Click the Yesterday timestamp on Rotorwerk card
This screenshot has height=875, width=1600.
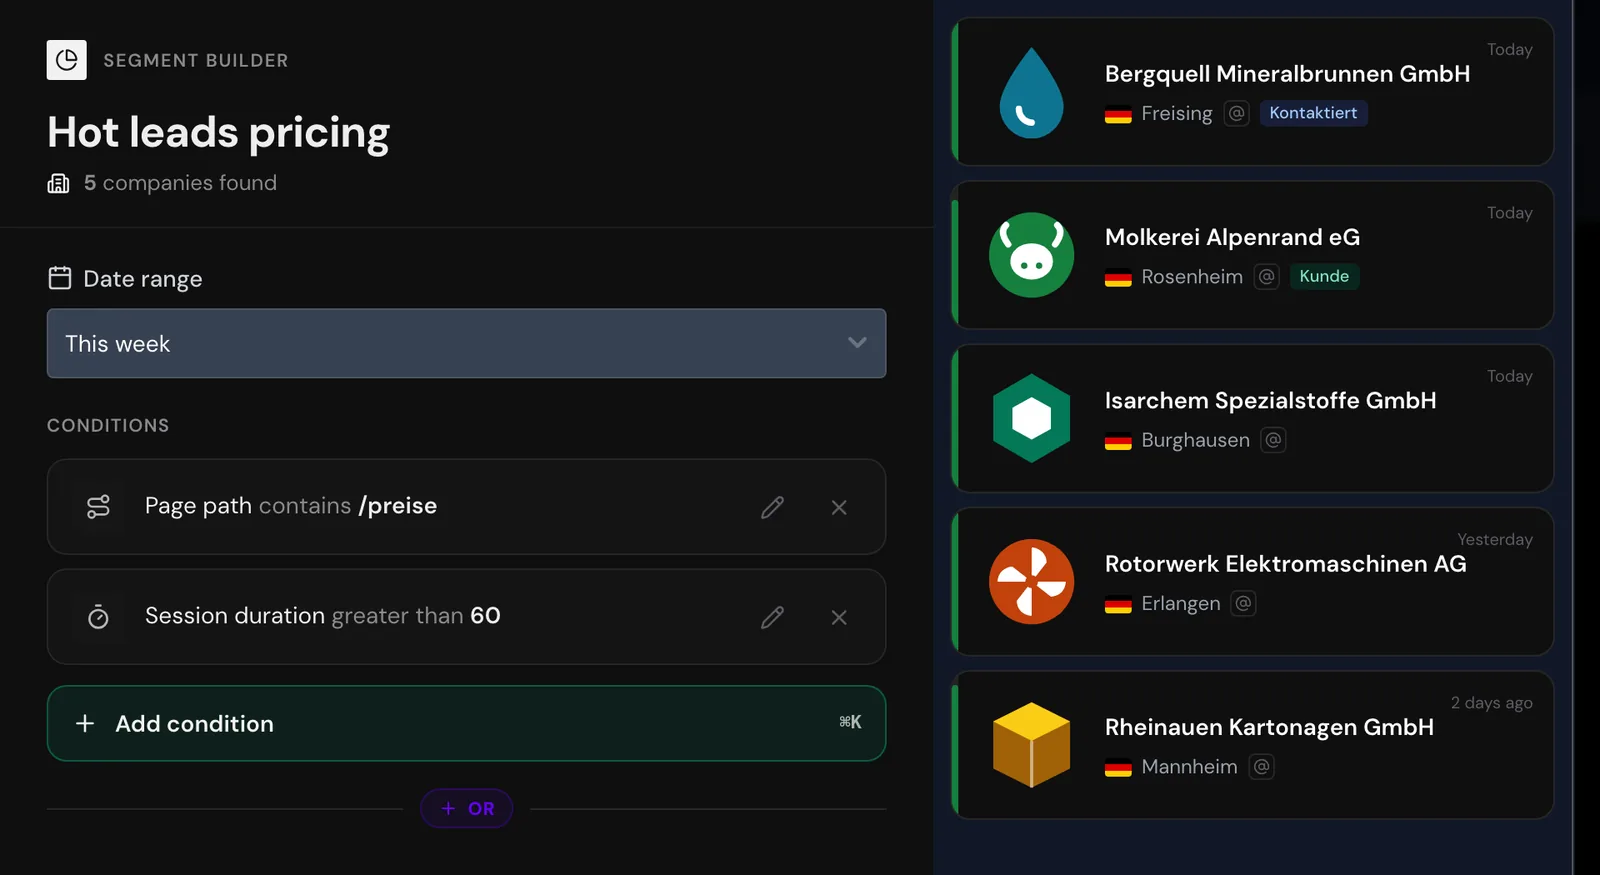[1494, 539]
